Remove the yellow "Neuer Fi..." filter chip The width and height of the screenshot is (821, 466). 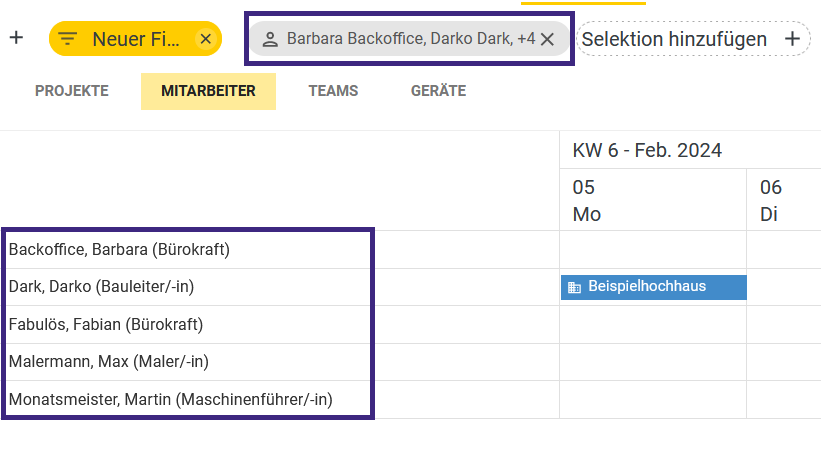(x=205, y=39)
